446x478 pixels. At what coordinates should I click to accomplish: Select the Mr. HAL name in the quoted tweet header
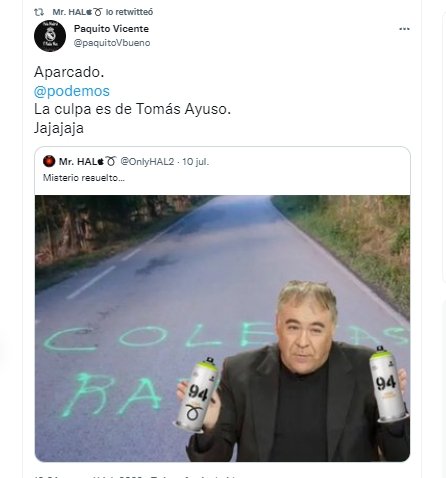click(78, 162)
